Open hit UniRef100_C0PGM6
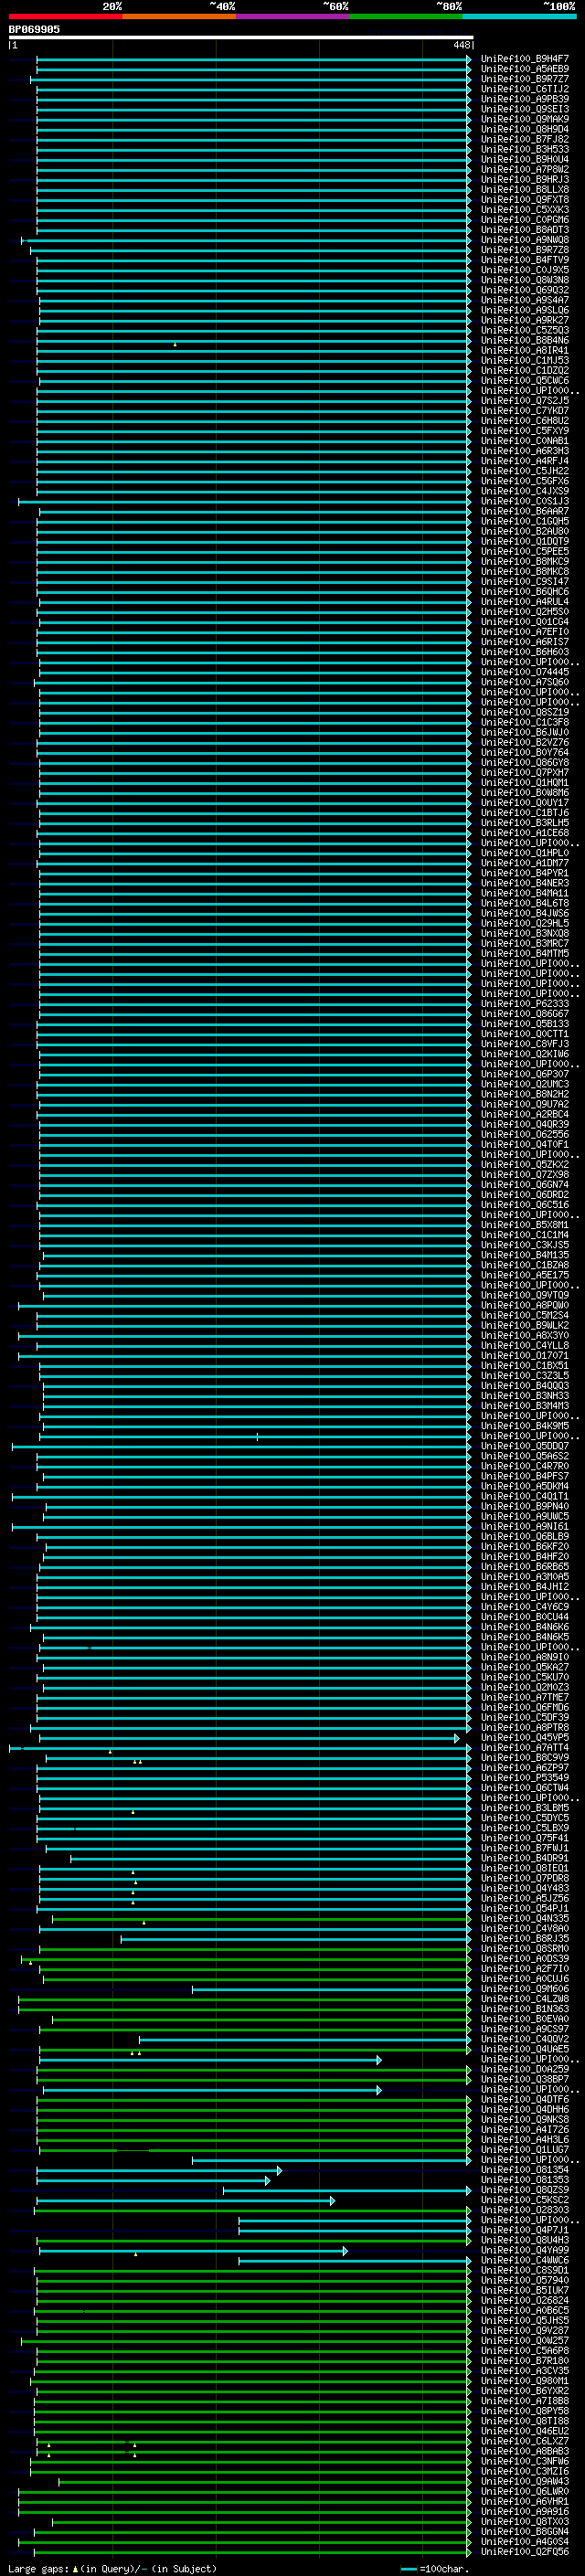Viewport: 585px width, 2576px height. pos(524,220)
